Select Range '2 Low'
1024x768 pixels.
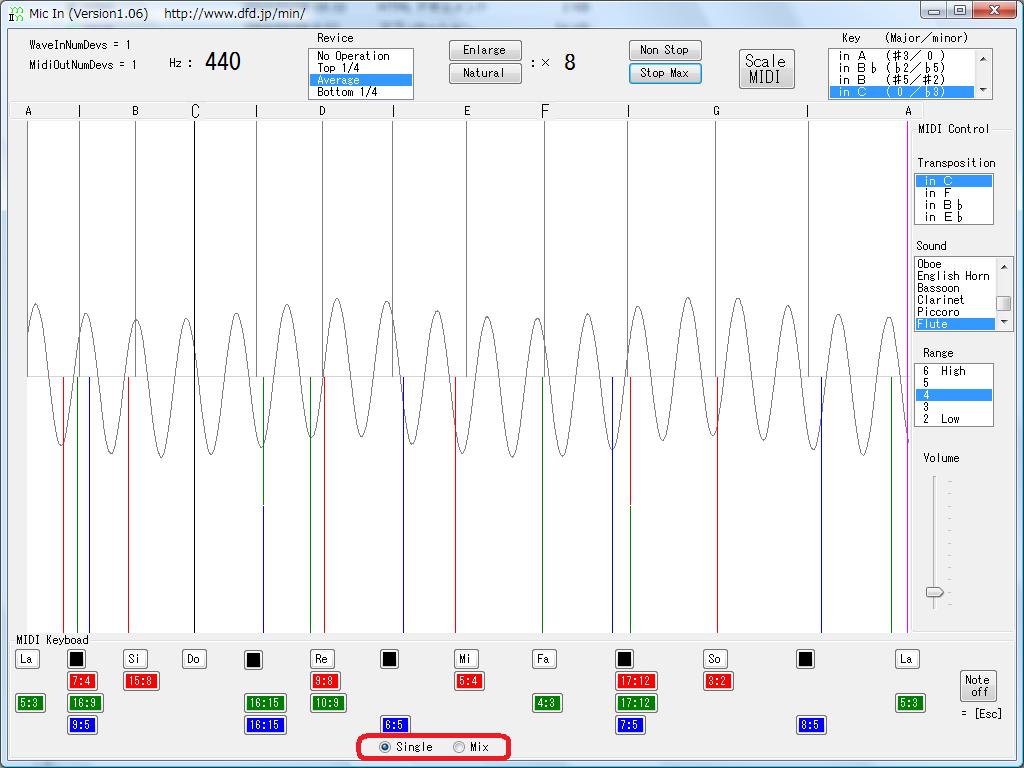coord(953,419)
